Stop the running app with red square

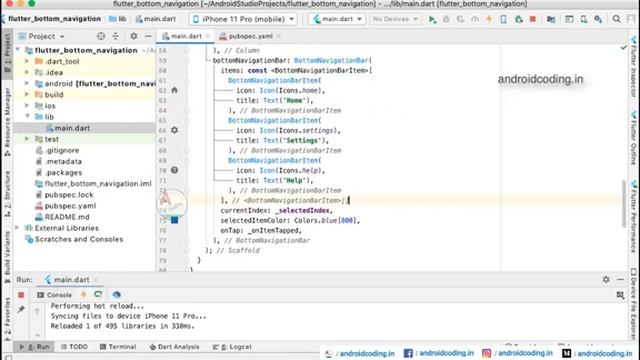533,19
